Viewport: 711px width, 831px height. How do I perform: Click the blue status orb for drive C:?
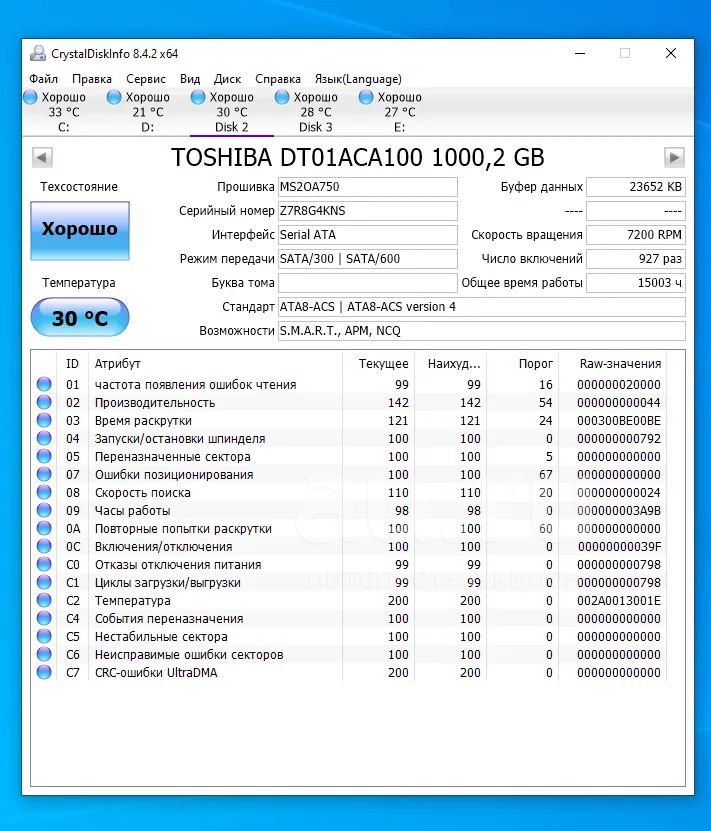pyautogui.click(x=30, y=97)
